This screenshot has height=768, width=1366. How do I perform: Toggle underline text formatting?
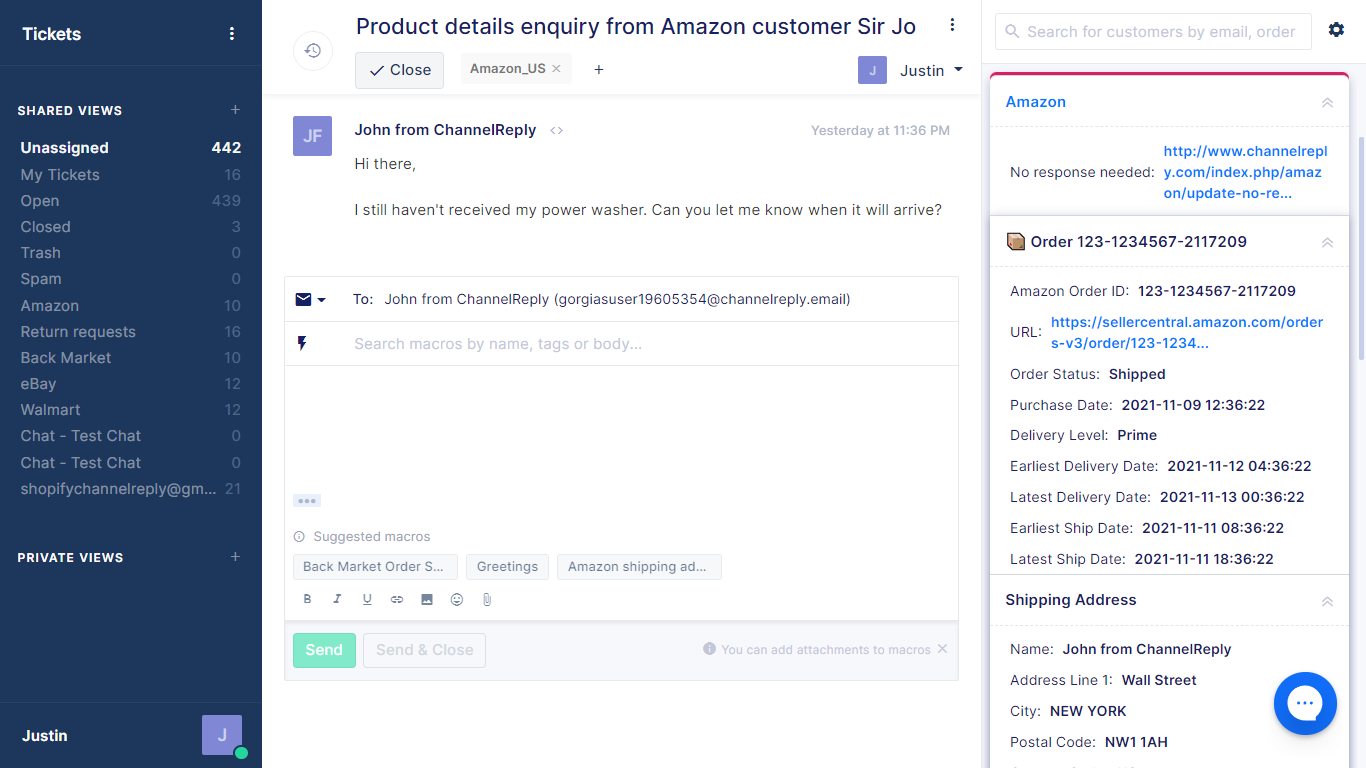click(x=367, y=600)
